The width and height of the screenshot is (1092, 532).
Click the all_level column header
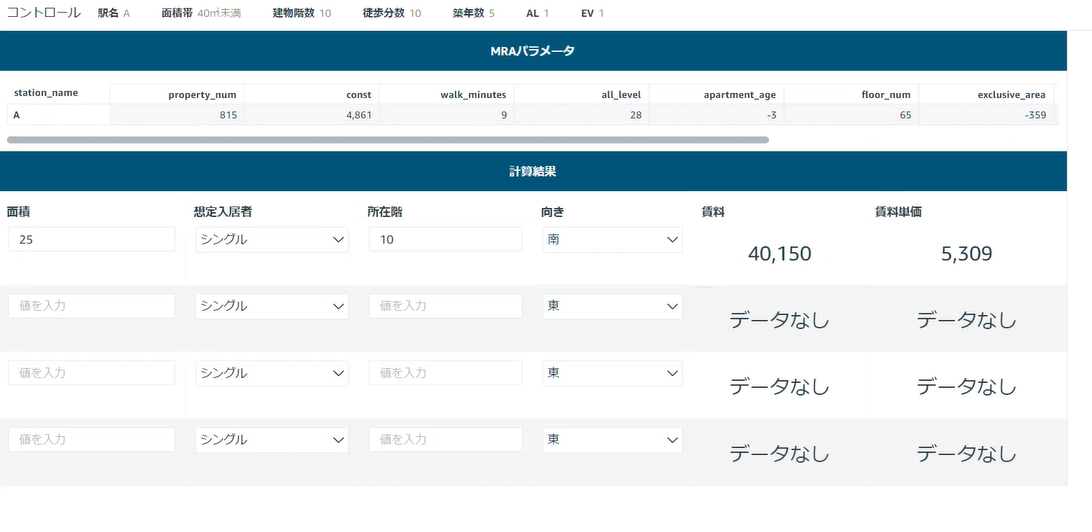[x=621, y=95]
